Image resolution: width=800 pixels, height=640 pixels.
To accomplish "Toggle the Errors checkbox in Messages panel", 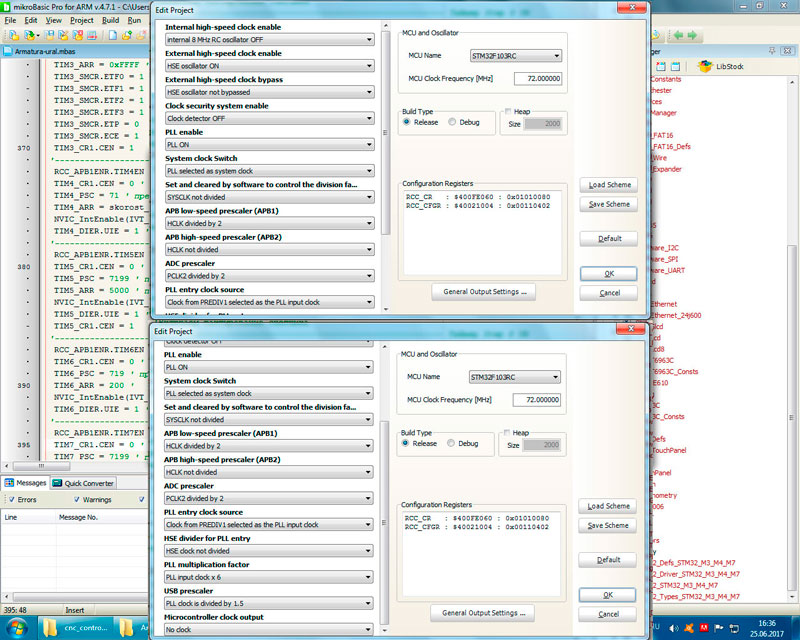I will tap(12, 500).
